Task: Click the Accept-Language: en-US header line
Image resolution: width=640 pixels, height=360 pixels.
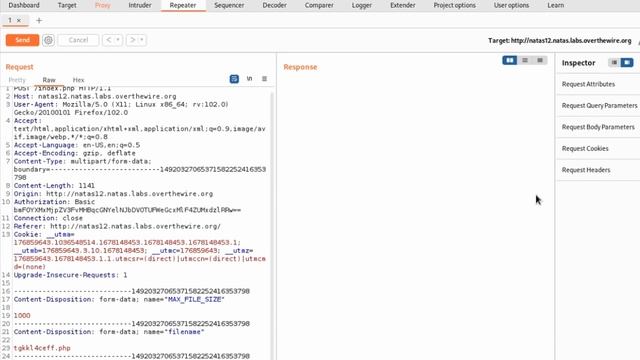Action: [x=77, y=145]
